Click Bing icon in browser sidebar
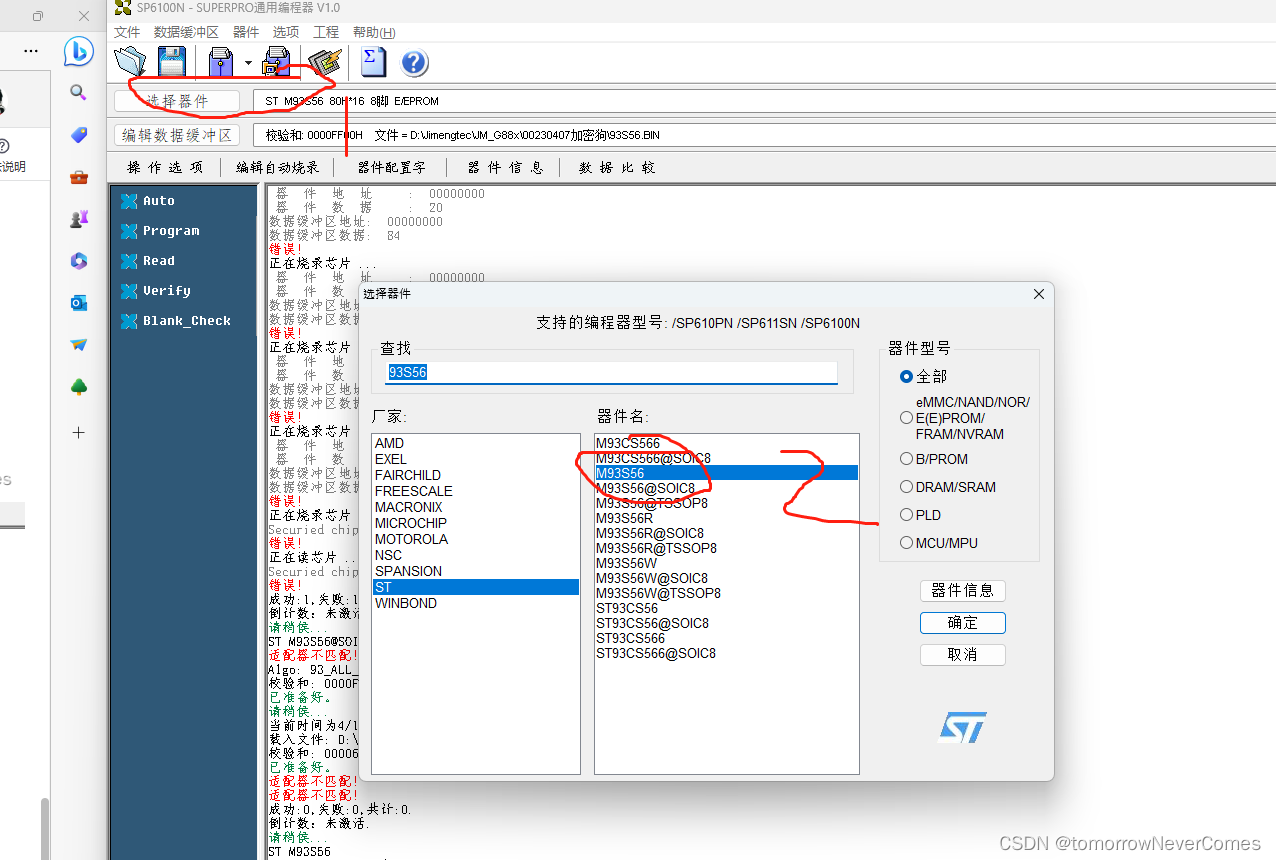Screen dimensions: 1276x860 79,51
